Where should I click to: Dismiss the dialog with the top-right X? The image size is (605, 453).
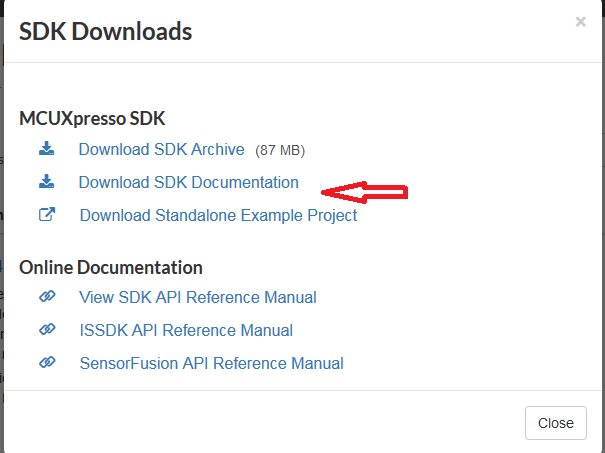coord(580,22)
